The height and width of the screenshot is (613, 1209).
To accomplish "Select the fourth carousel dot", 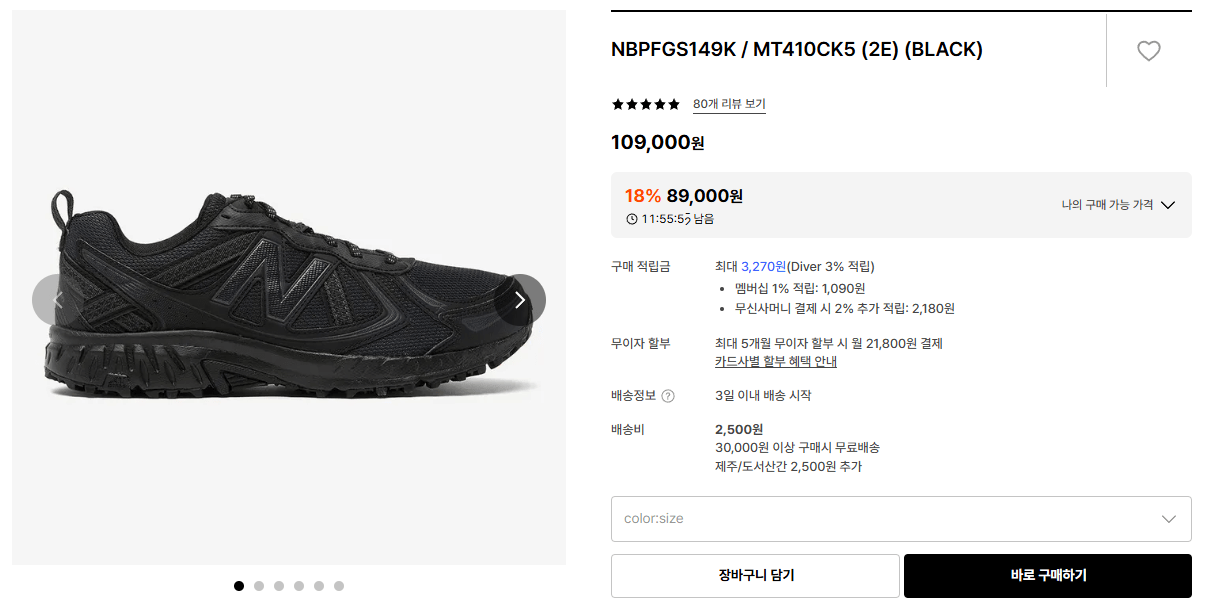I will tap(298, 585).
